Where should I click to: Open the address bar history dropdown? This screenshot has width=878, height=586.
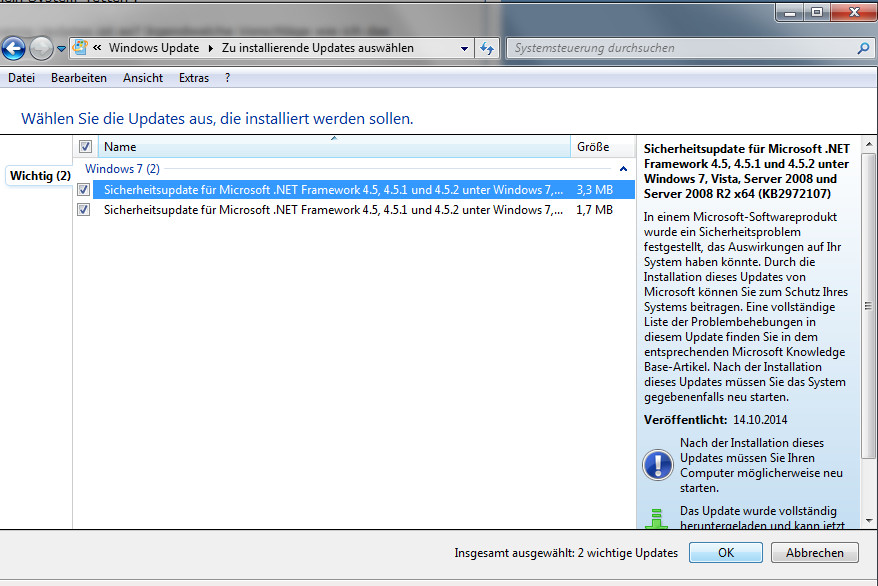(464, 49)
